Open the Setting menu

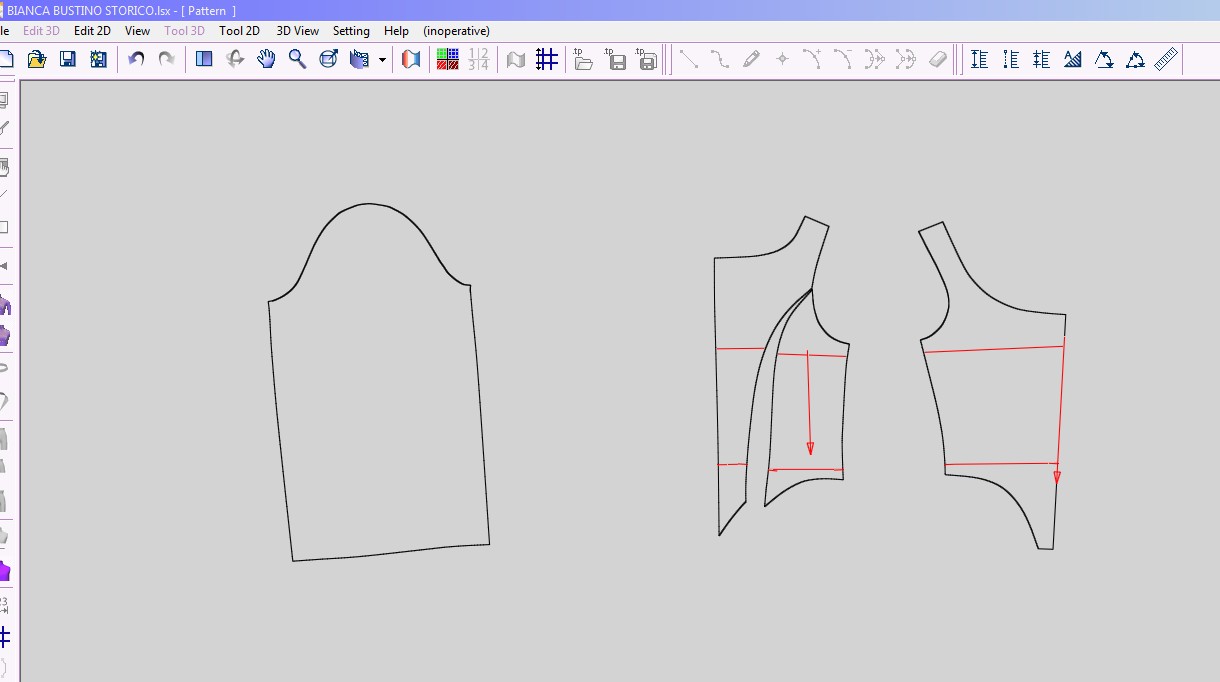click(x=351, y=31)
